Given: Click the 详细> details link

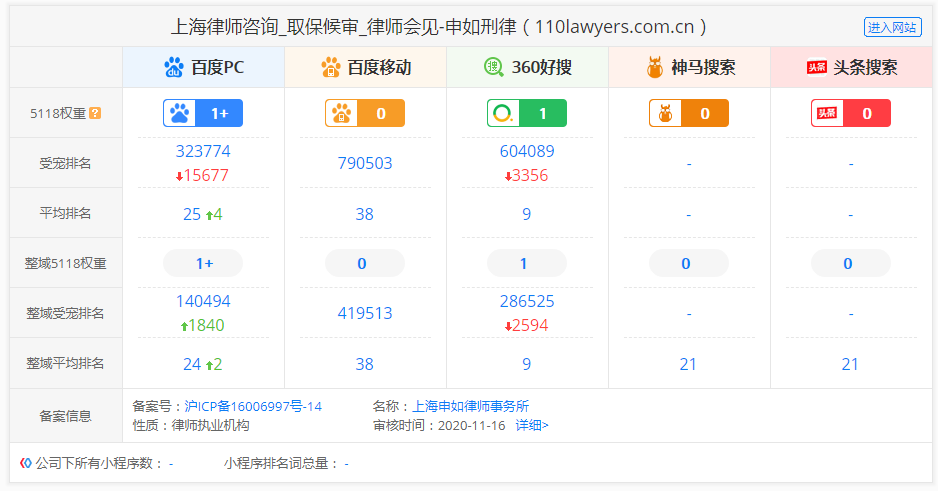Looking at the screenshot, I should pyautogui.click(x=532, y=425).
